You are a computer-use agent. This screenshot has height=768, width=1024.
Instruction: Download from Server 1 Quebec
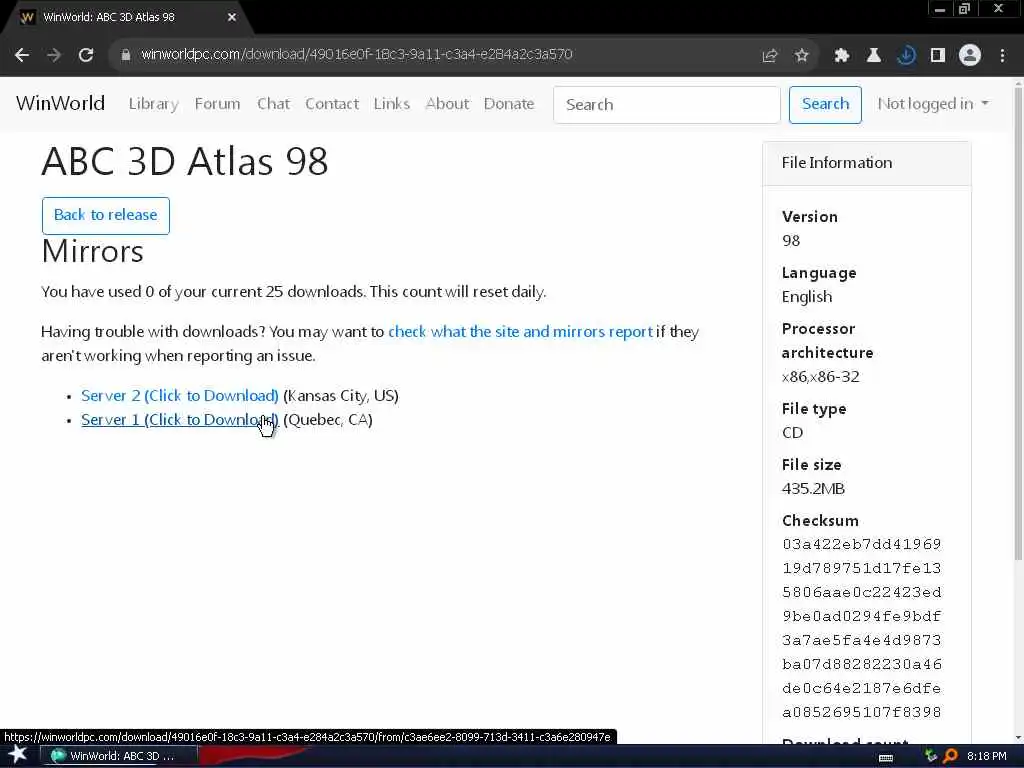tap(180, 420)
